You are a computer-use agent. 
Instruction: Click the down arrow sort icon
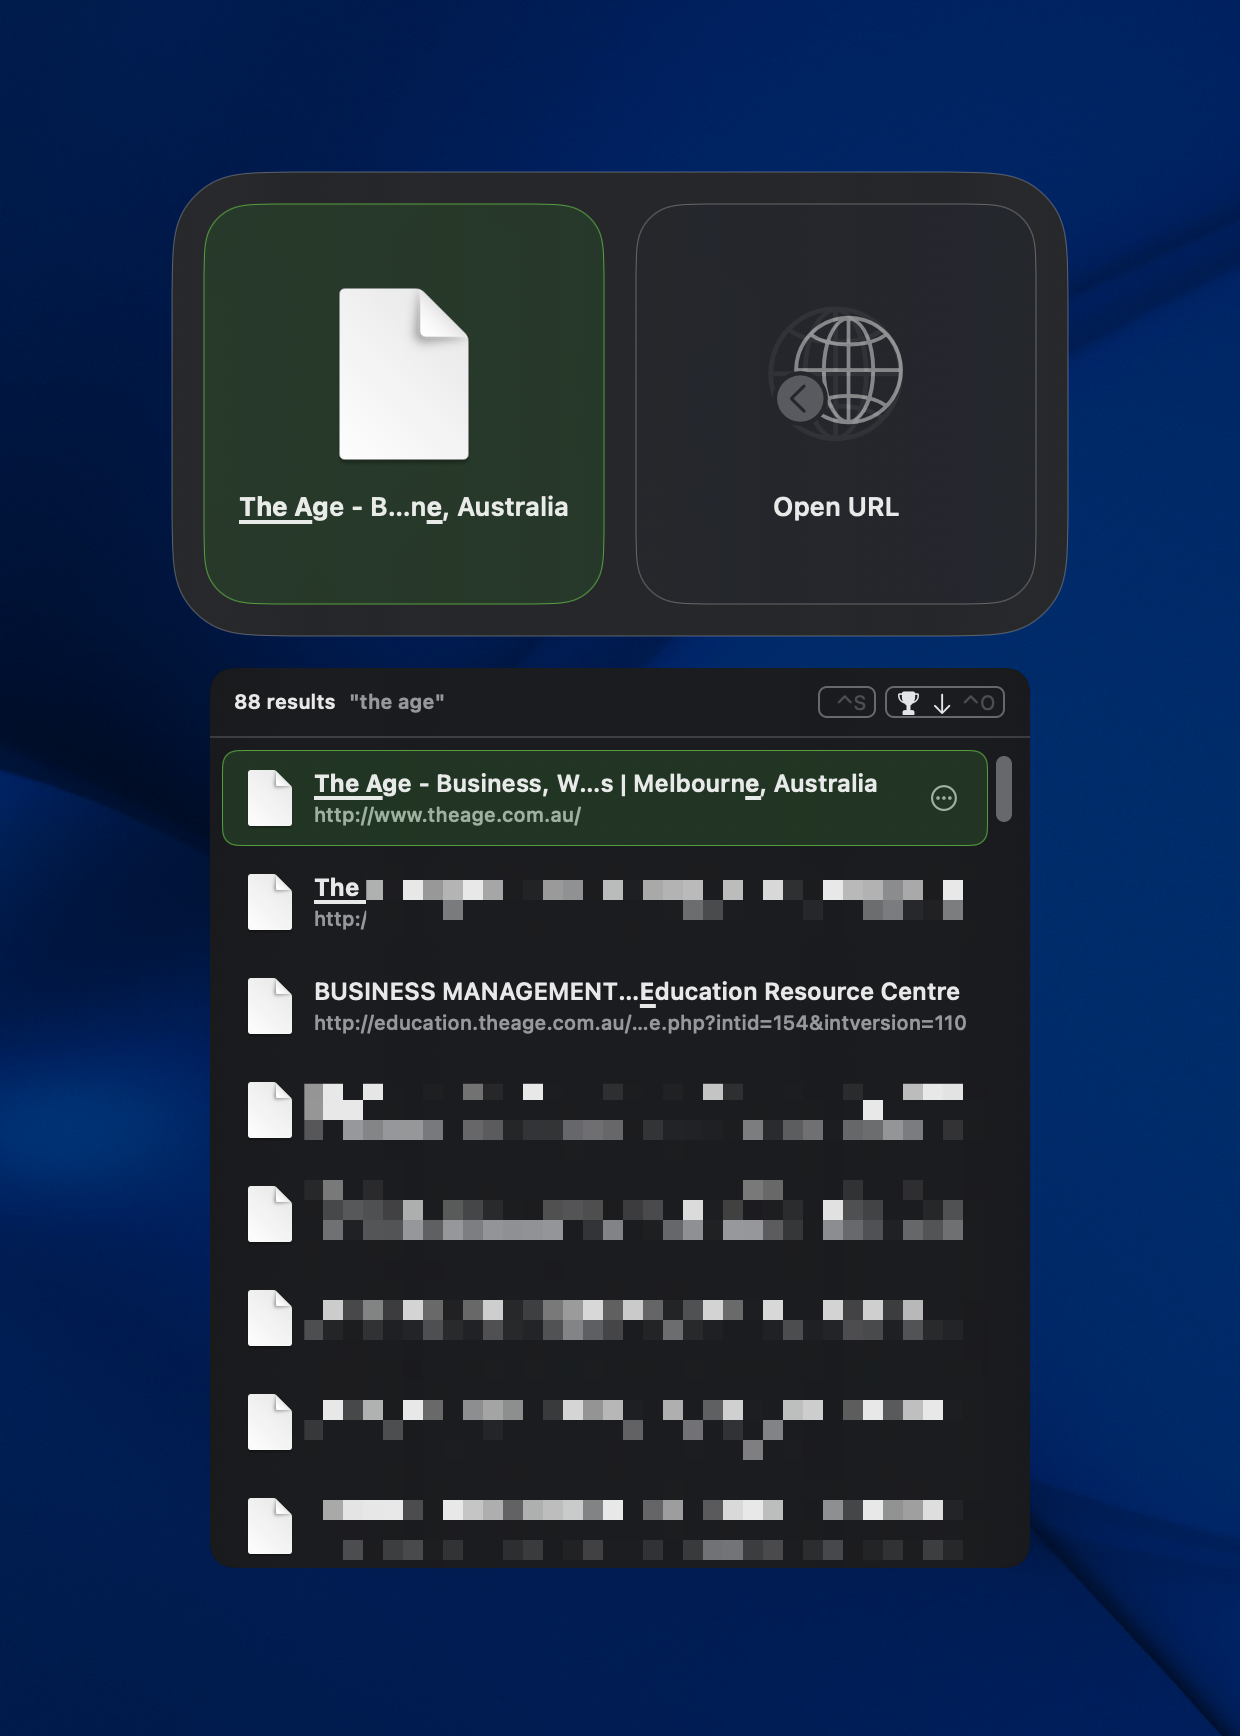tap(942, 704)
